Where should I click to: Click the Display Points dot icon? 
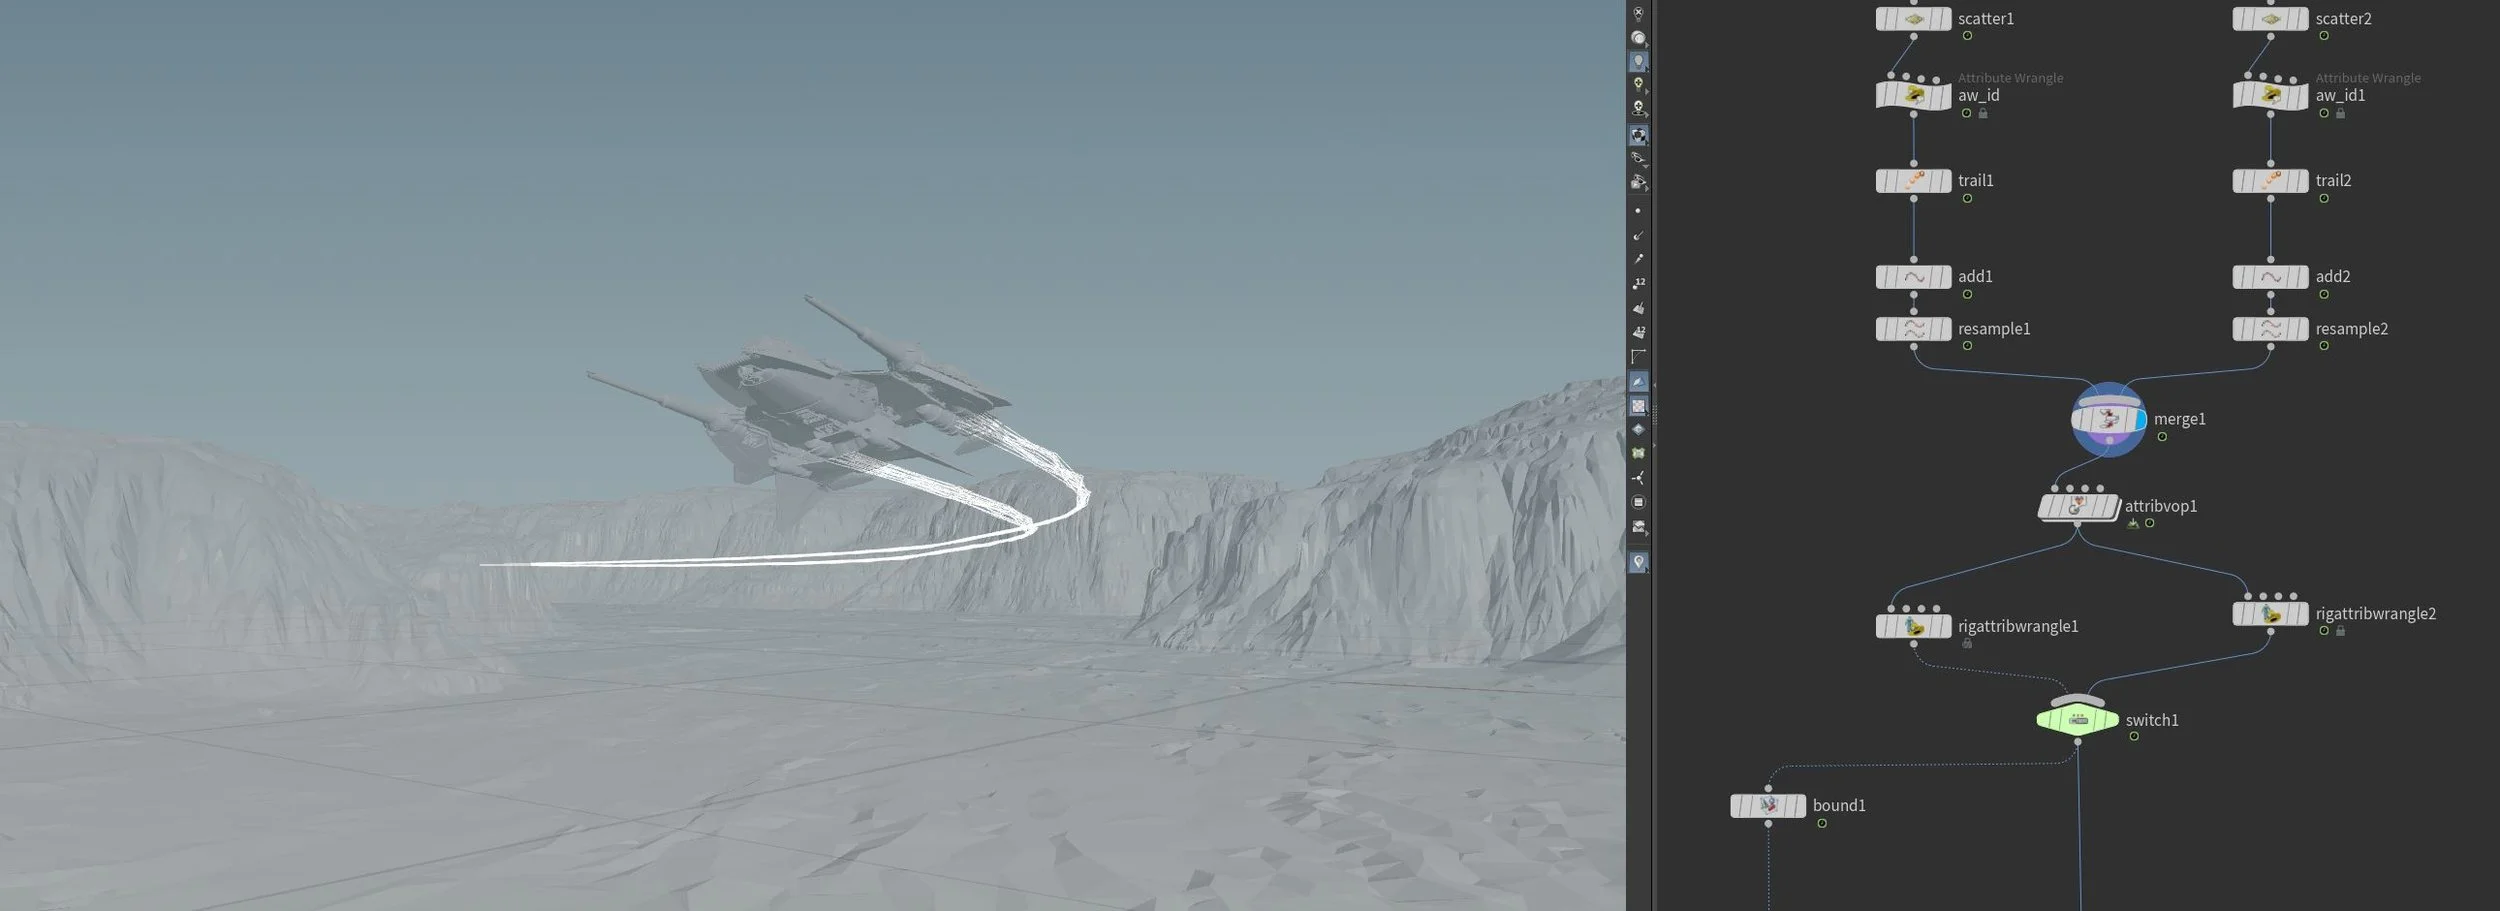pyautogui.click(x=1638, y=211)
